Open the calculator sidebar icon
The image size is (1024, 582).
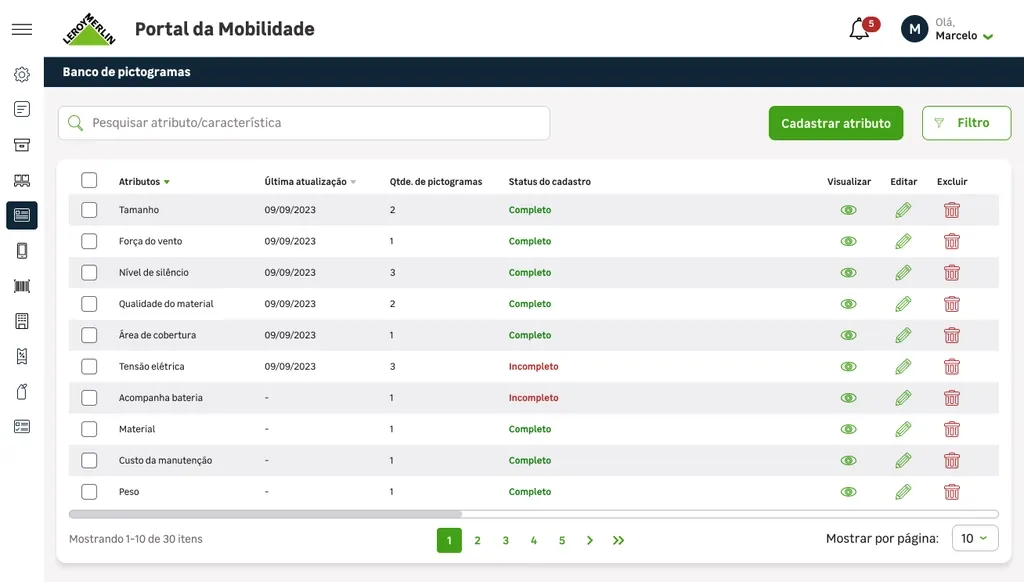pos(22,321)
